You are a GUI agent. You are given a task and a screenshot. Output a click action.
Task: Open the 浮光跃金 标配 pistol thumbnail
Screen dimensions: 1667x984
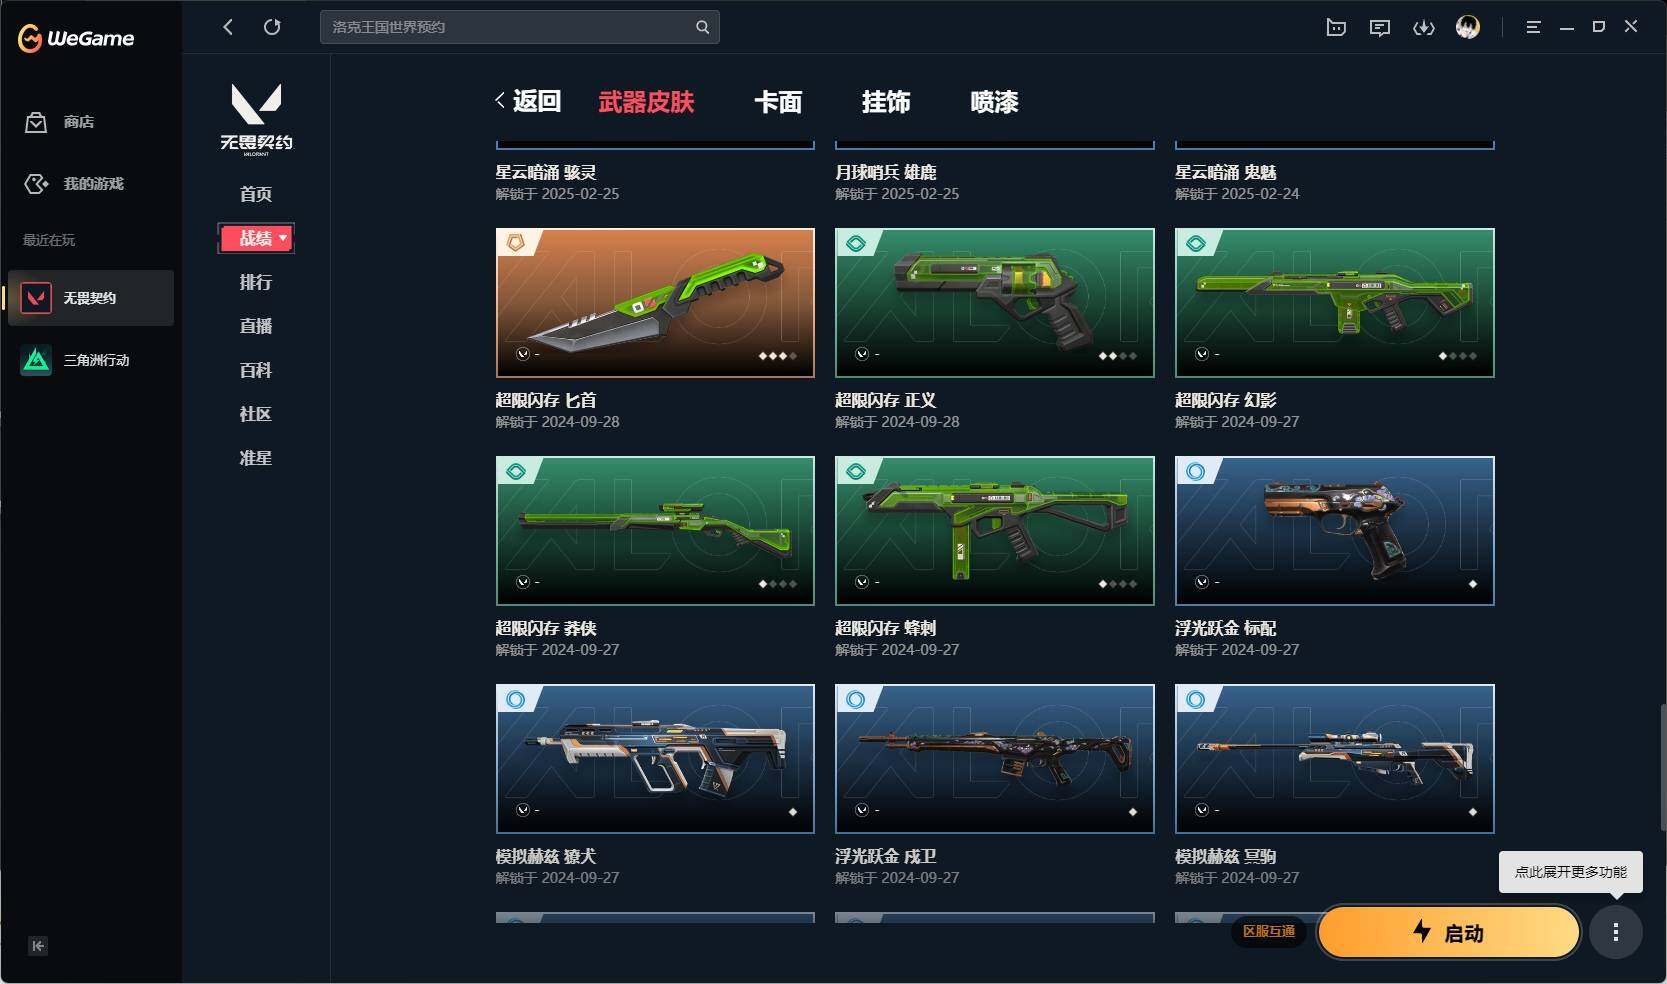pyautogui.click(x=1335, y=531)
